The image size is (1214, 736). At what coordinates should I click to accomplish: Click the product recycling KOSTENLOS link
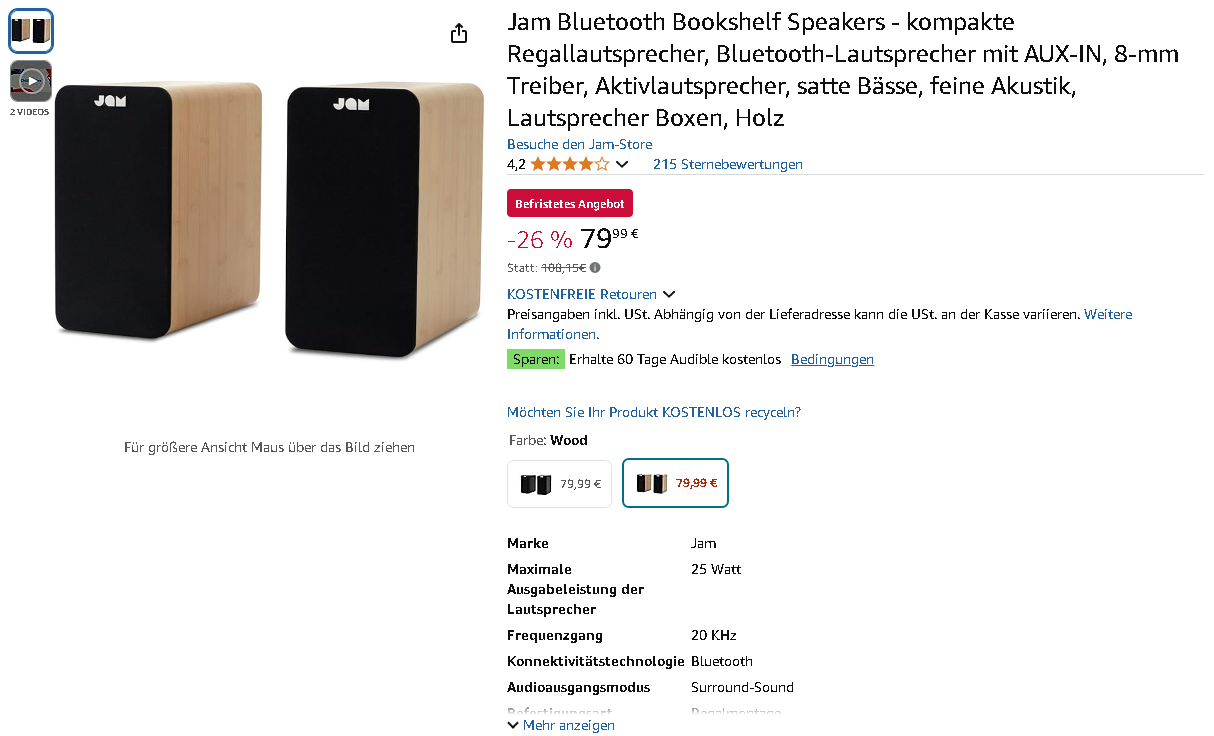click(653, 412)
